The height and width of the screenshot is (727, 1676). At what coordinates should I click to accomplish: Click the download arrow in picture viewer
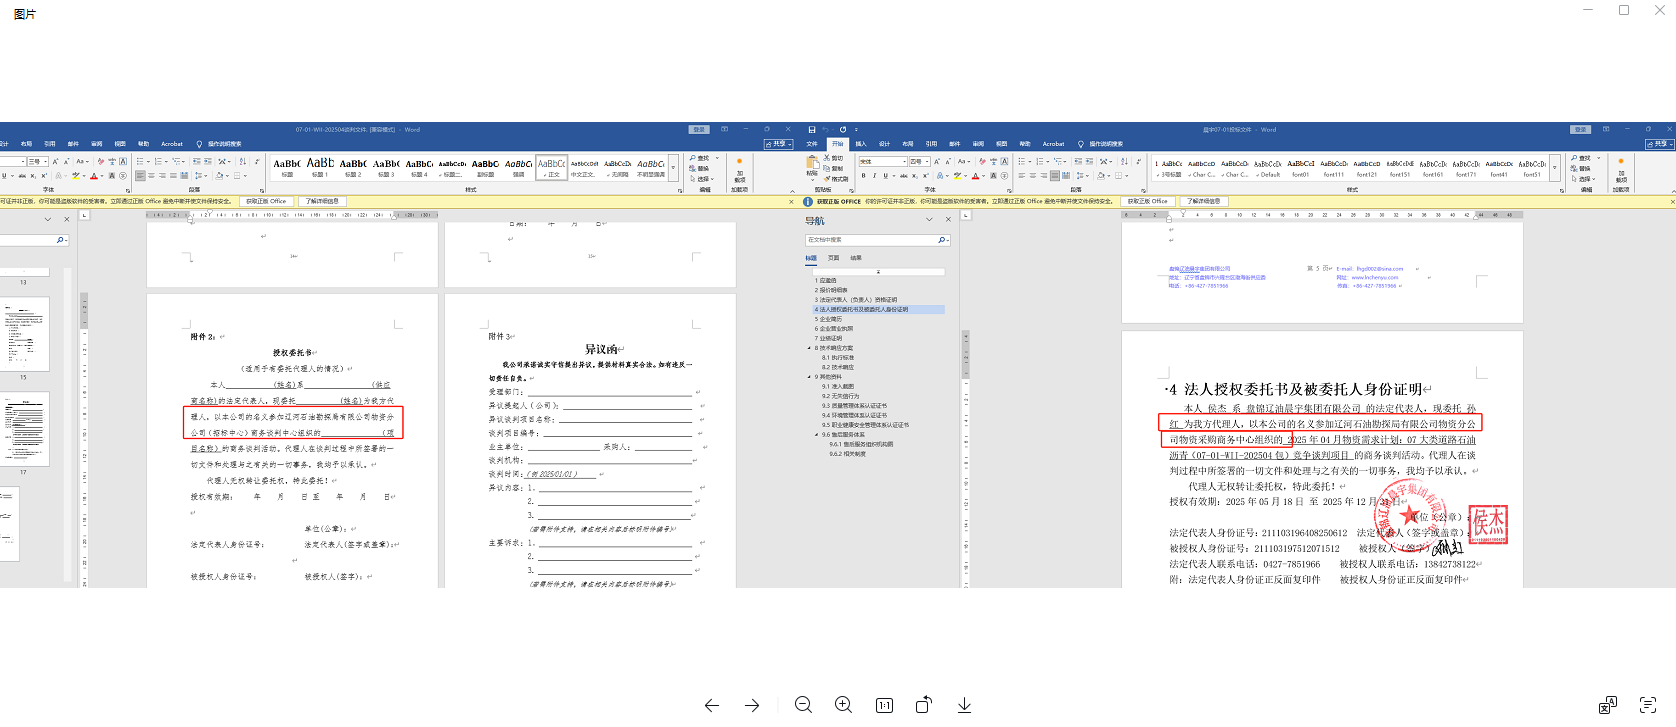pyautogui.click(x=964, y=705)
